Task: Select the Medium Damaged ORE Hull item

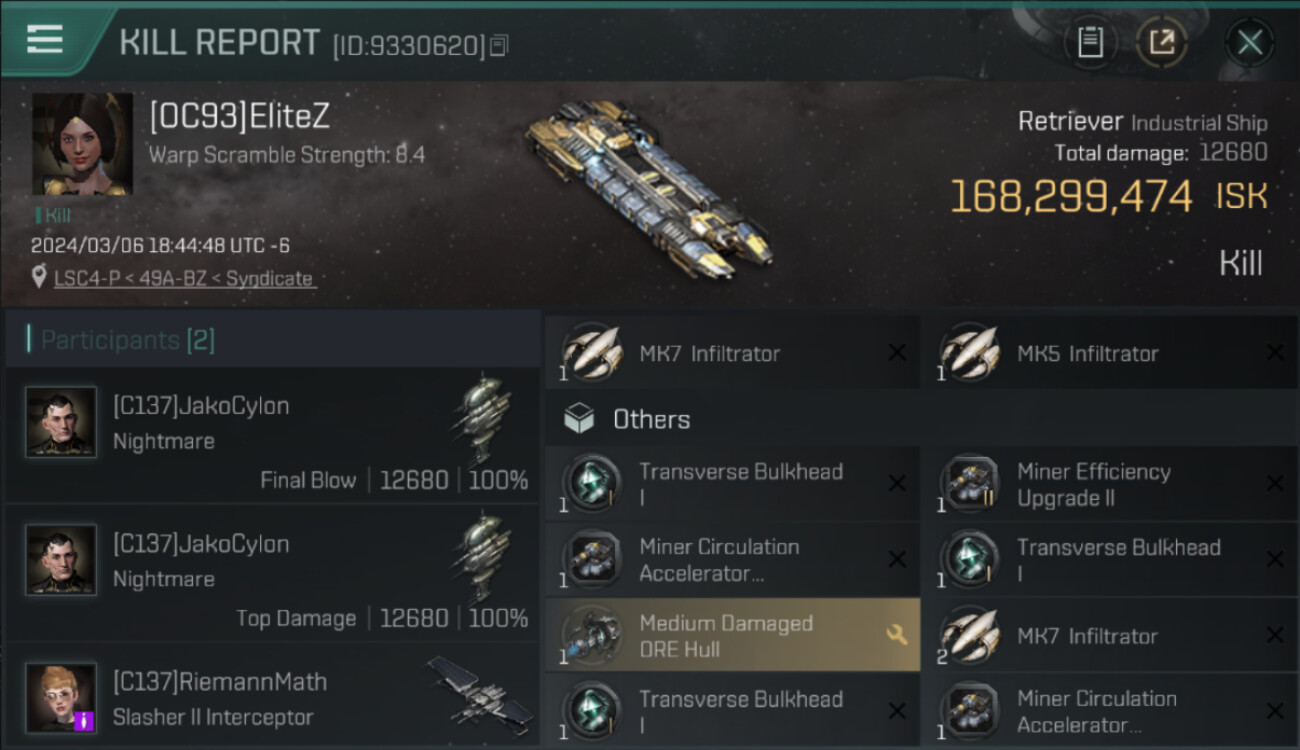Action: 732,636
